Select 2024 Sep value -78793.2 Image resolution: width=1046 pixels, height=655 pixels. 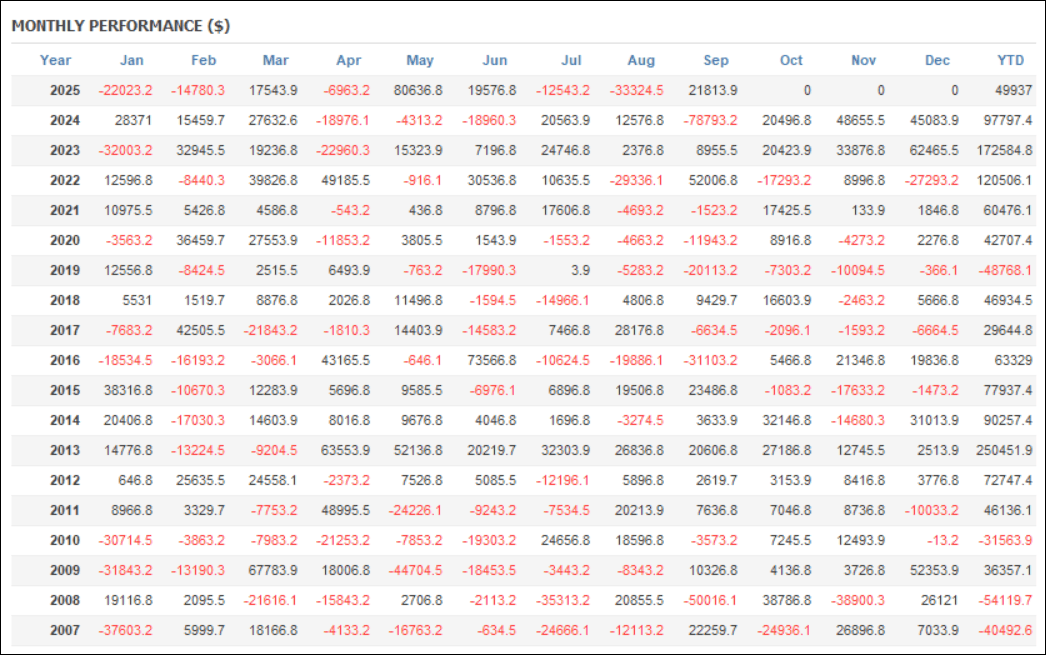tap(708, 121)
